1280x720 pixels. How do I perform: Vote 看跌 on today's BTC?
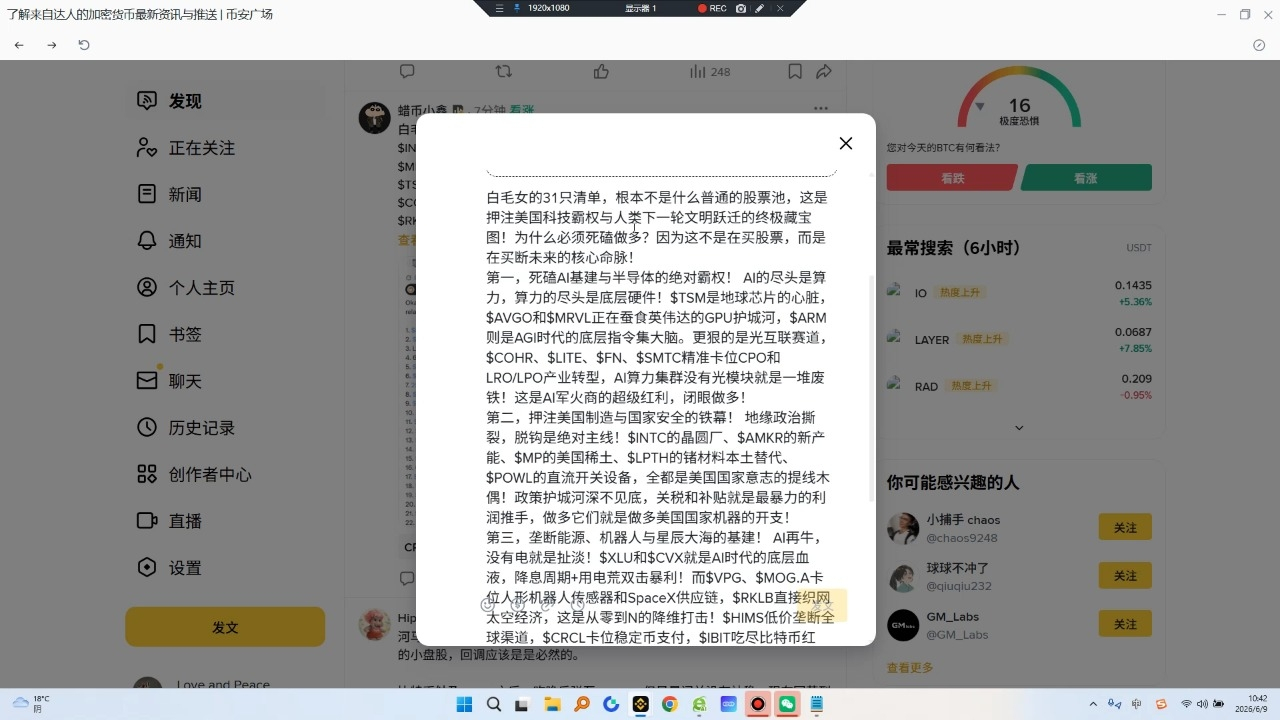(x=952, y=178)
